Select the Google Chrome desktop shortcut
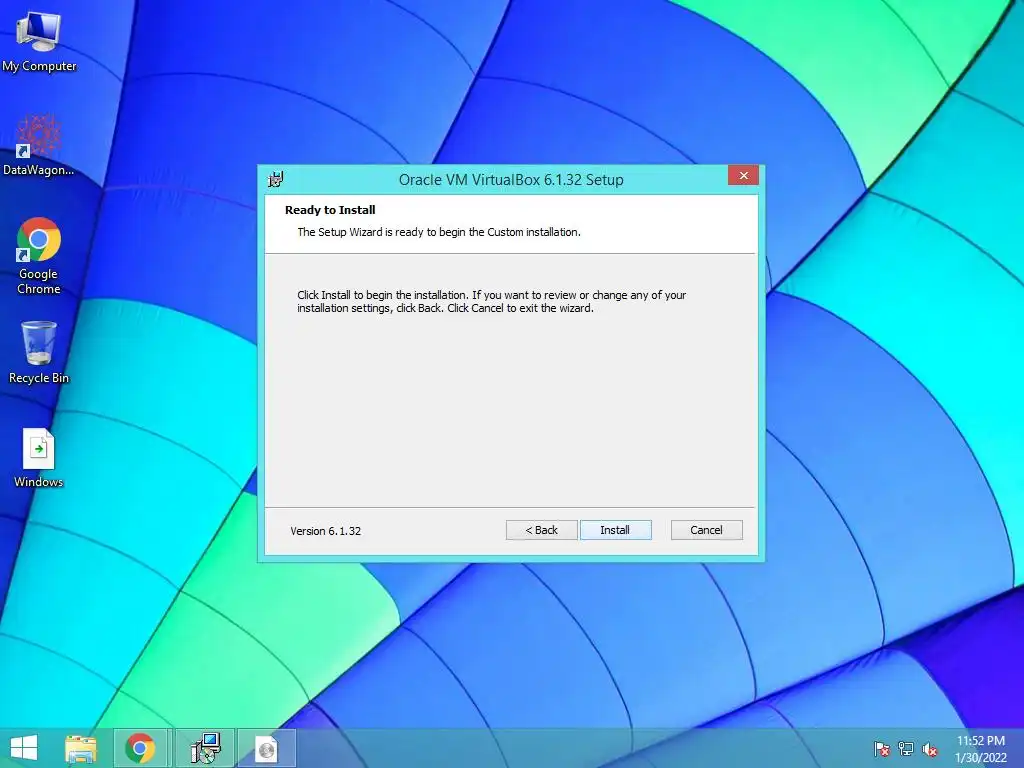 [x=39, y=256]
